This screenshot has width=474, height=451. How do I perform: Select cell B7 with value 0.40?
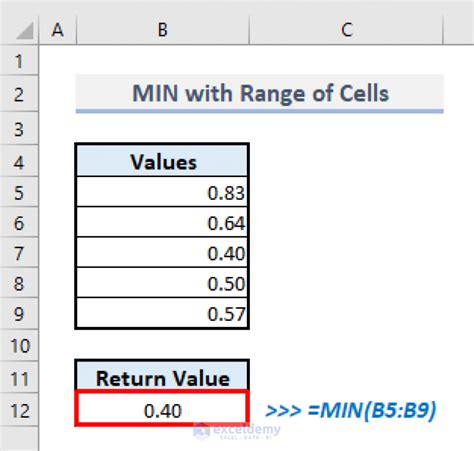coord(162,253)
